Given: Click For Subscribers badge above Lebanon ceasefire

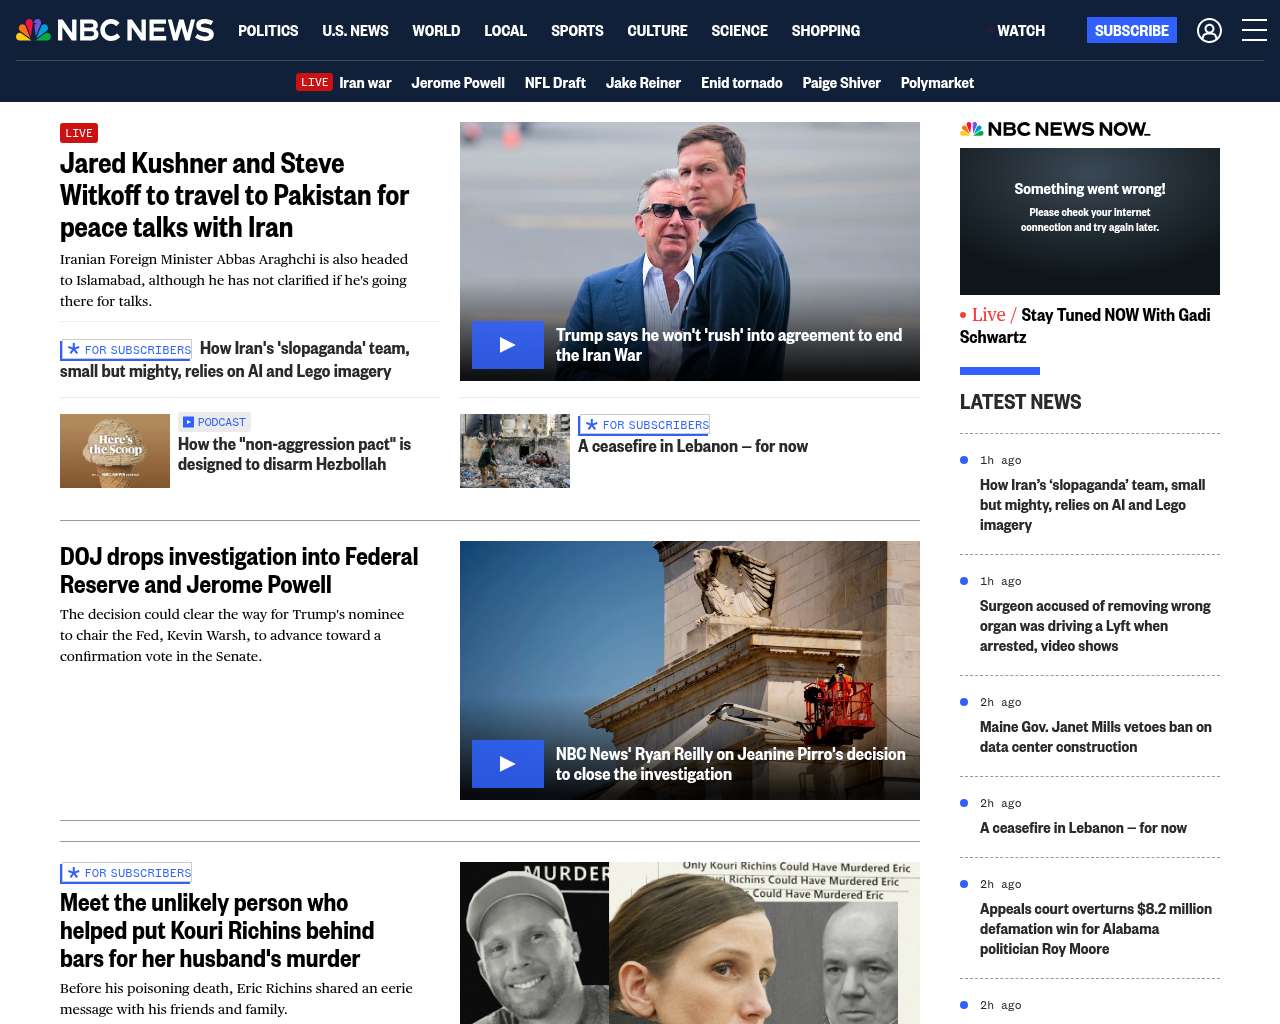Looking at the screenshot, I should 644,425.
